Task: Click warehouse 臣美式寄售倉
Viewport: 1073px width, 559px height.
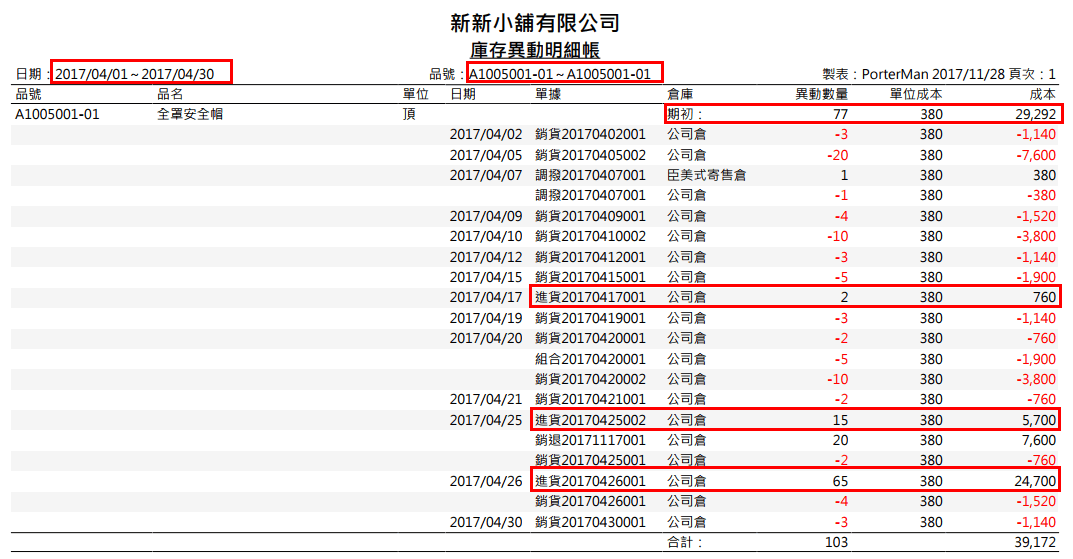Action: 706,175
